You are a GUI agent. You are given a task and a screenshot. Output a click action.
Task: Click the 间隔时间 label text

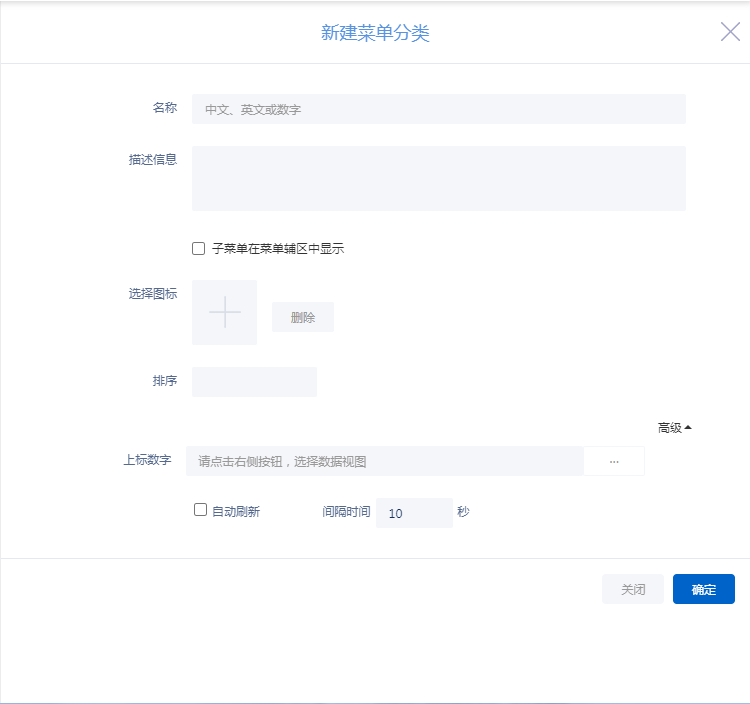346,512
